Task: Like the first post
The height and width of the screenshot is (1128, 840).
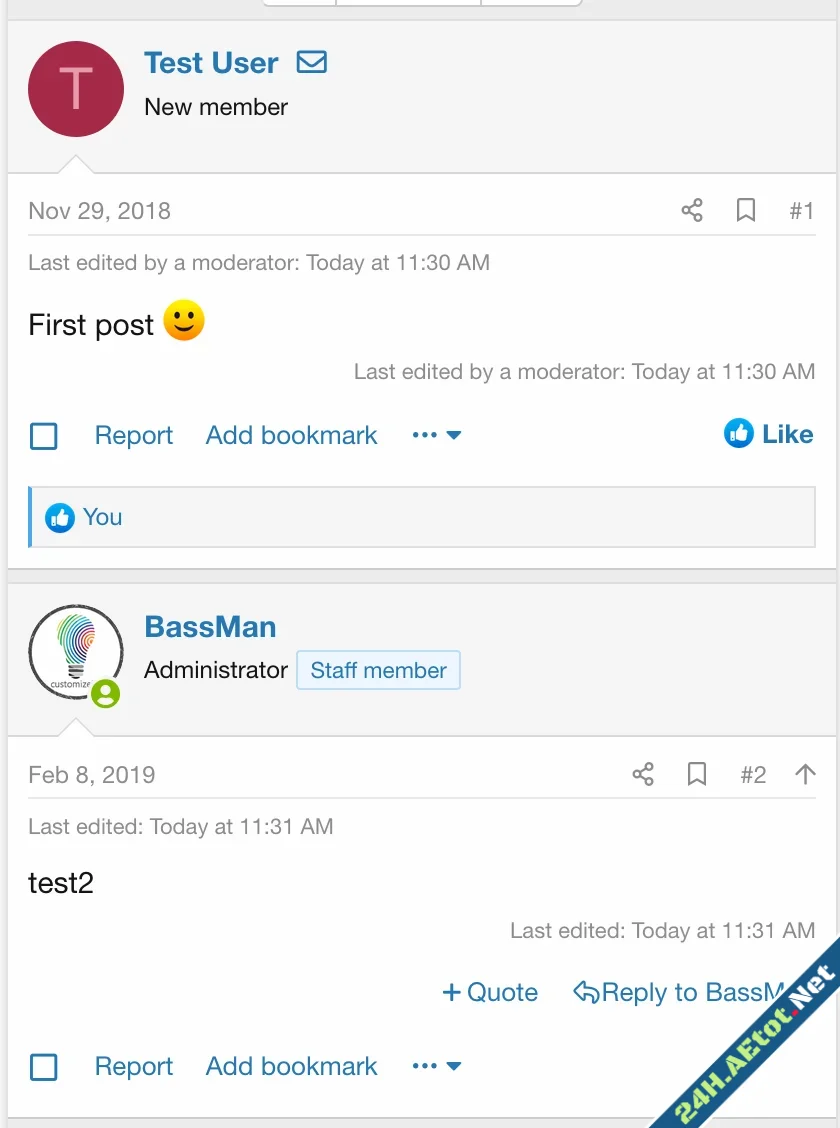Action: [769, 434]
